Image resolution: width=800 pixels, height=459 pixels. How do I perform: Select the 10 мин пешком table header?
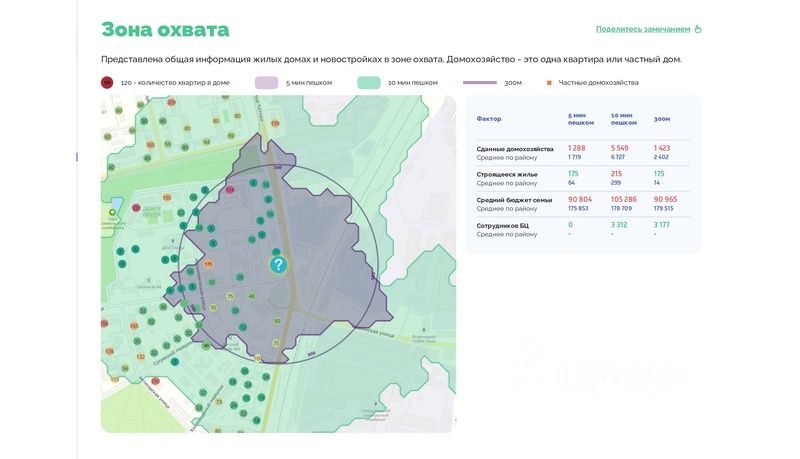tap(623, 119)
